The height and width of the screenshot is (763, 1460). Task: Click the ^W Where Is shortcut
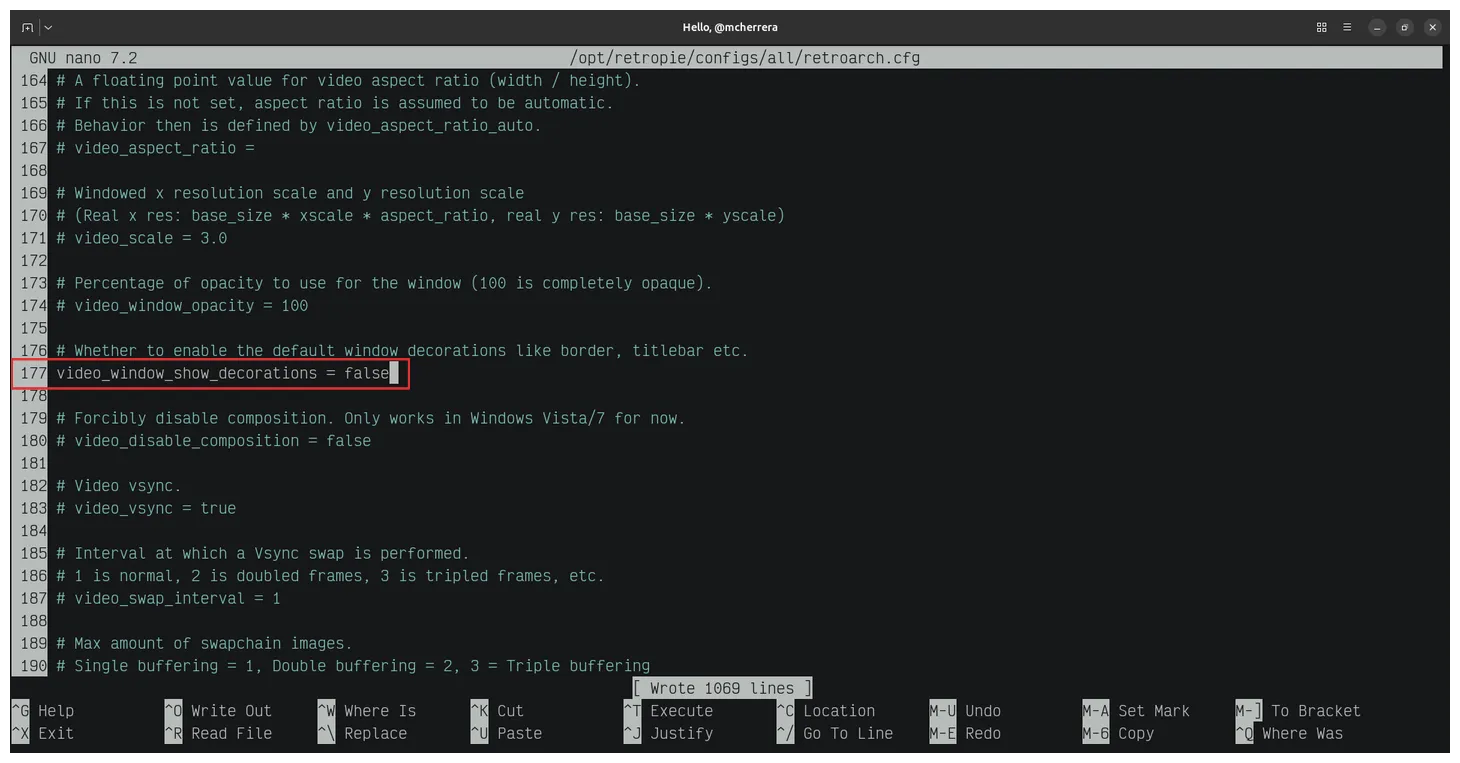pyautogui.click(x=367, y=711)
